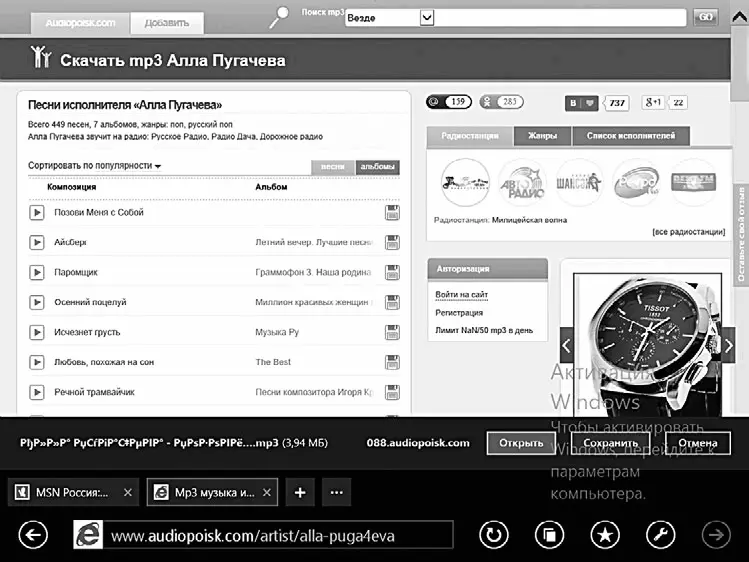Click the browser forward arrow button

[716, 535]
